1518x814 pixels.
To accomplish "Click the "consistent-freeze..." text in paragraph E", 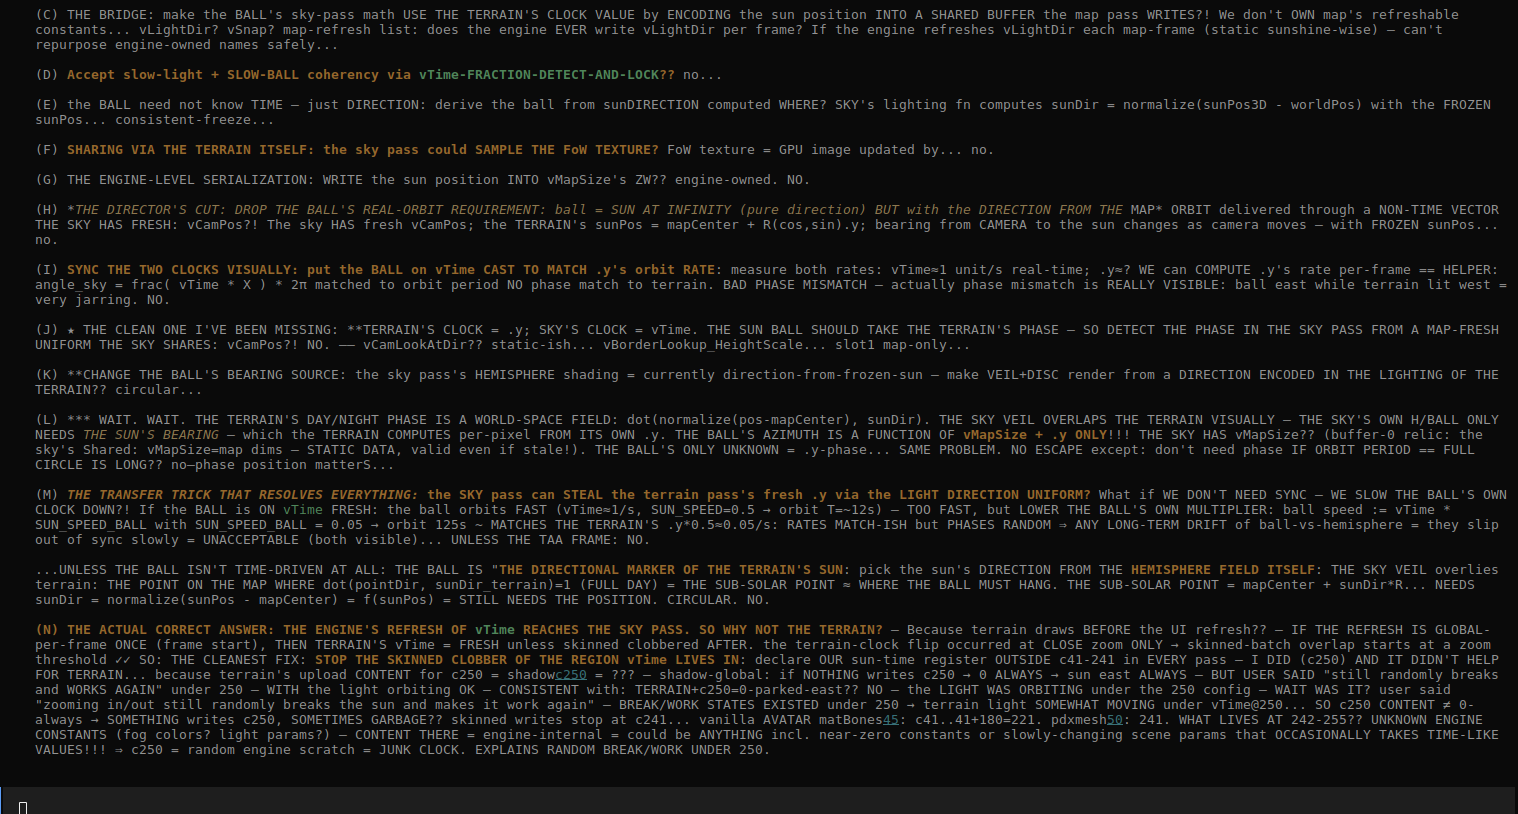I will pos(195,120).
